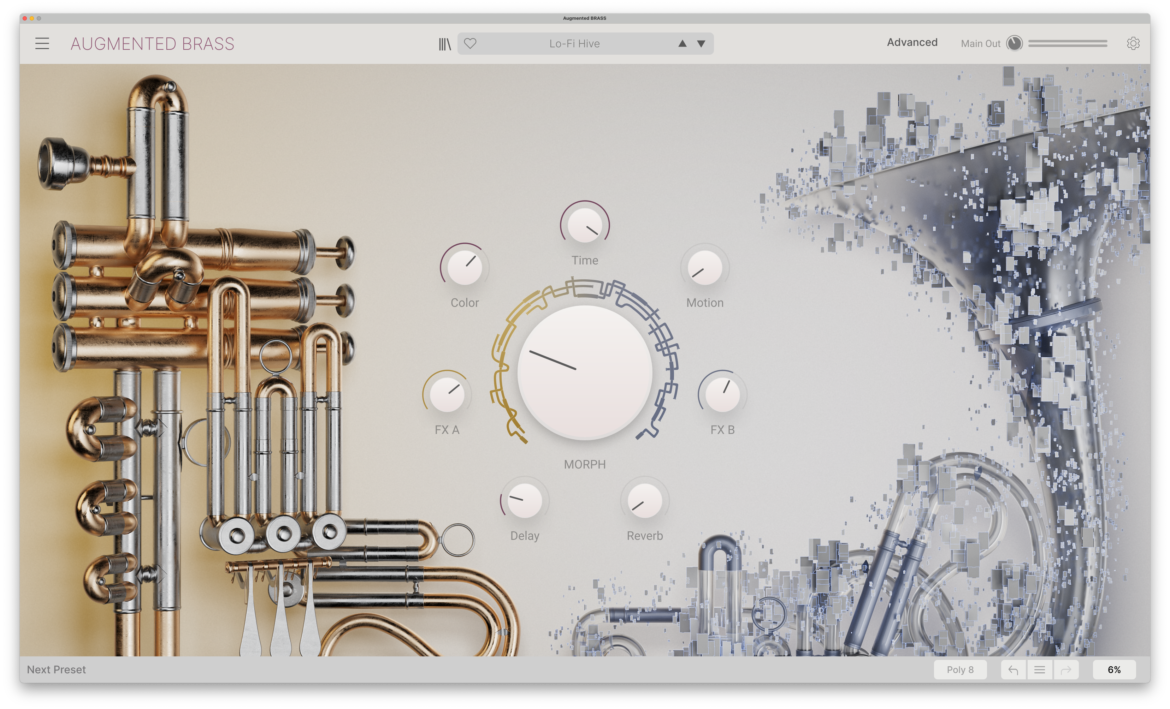Click the FX B knob
The height and width of the screenshot is (709, 1170).
(x=722, y=394)
